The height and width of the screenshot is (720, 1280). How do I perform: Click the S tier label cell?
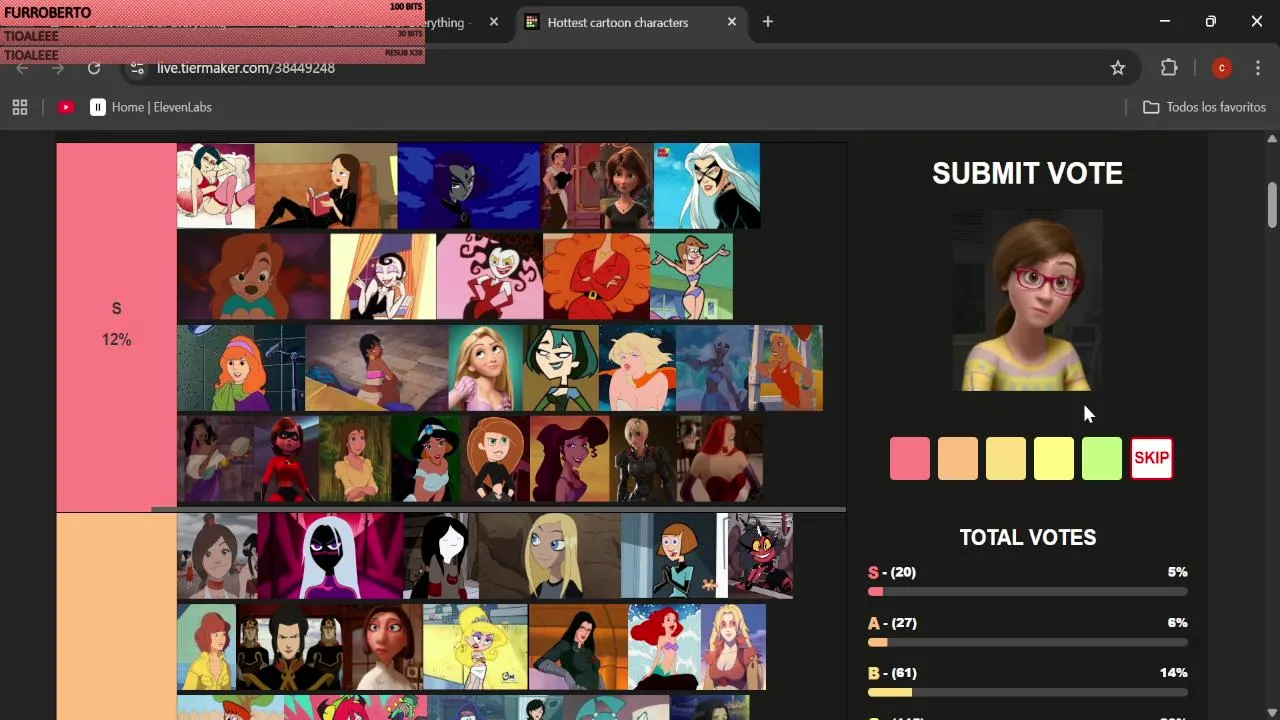click(x=116, y=327)
